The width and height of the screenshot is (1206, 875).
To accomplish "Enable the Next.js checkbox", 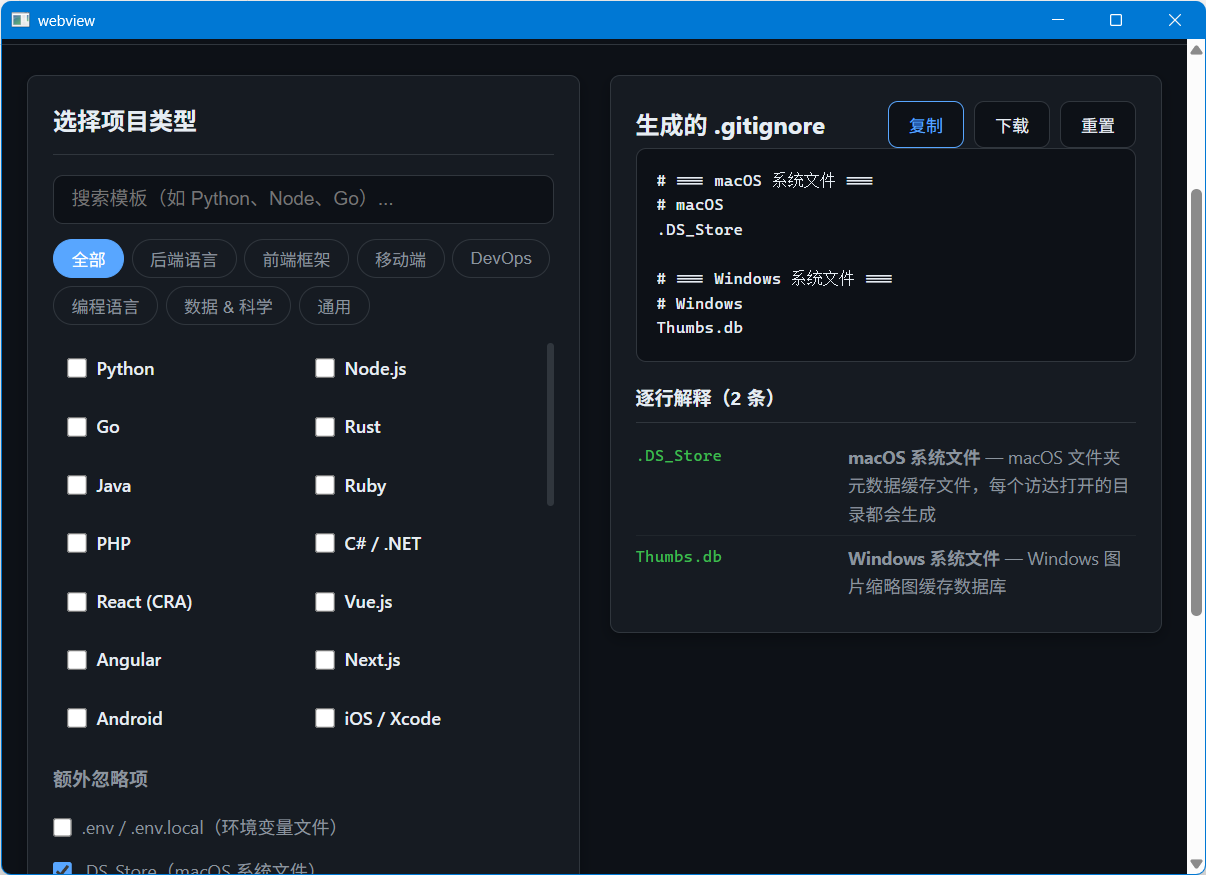I will pos(325,660).
